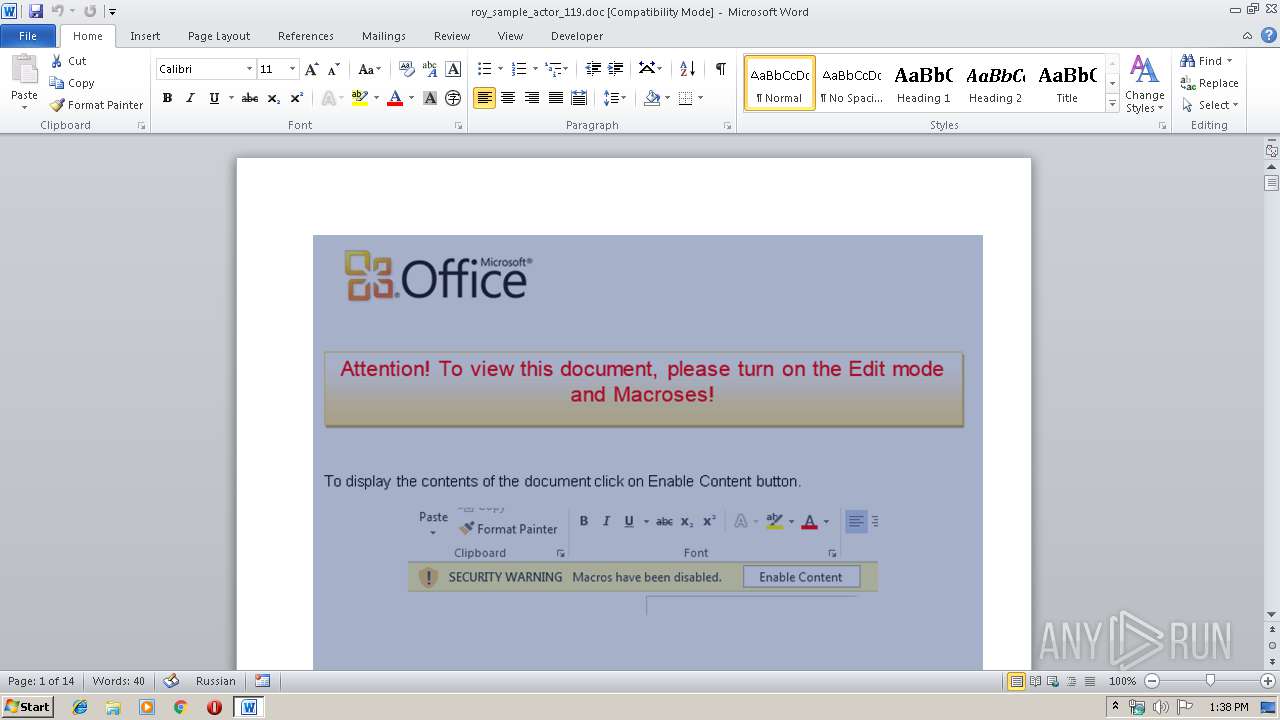Image resolution: width=1280 pixels, height=720 pixels.
Task: Shrink the font size
Action: point(334,69)
